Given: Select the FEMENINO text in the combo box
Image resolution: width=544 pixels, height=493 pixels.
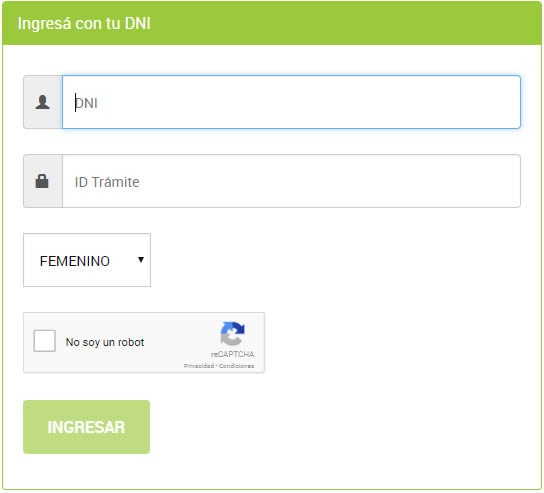Looking at the screenshot, I should pyautogui.click(x=75, y=261).
